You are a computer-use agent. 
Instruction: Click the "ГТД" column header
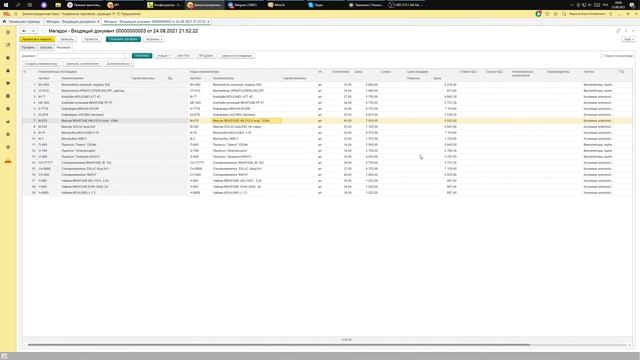tap(622, 71)
